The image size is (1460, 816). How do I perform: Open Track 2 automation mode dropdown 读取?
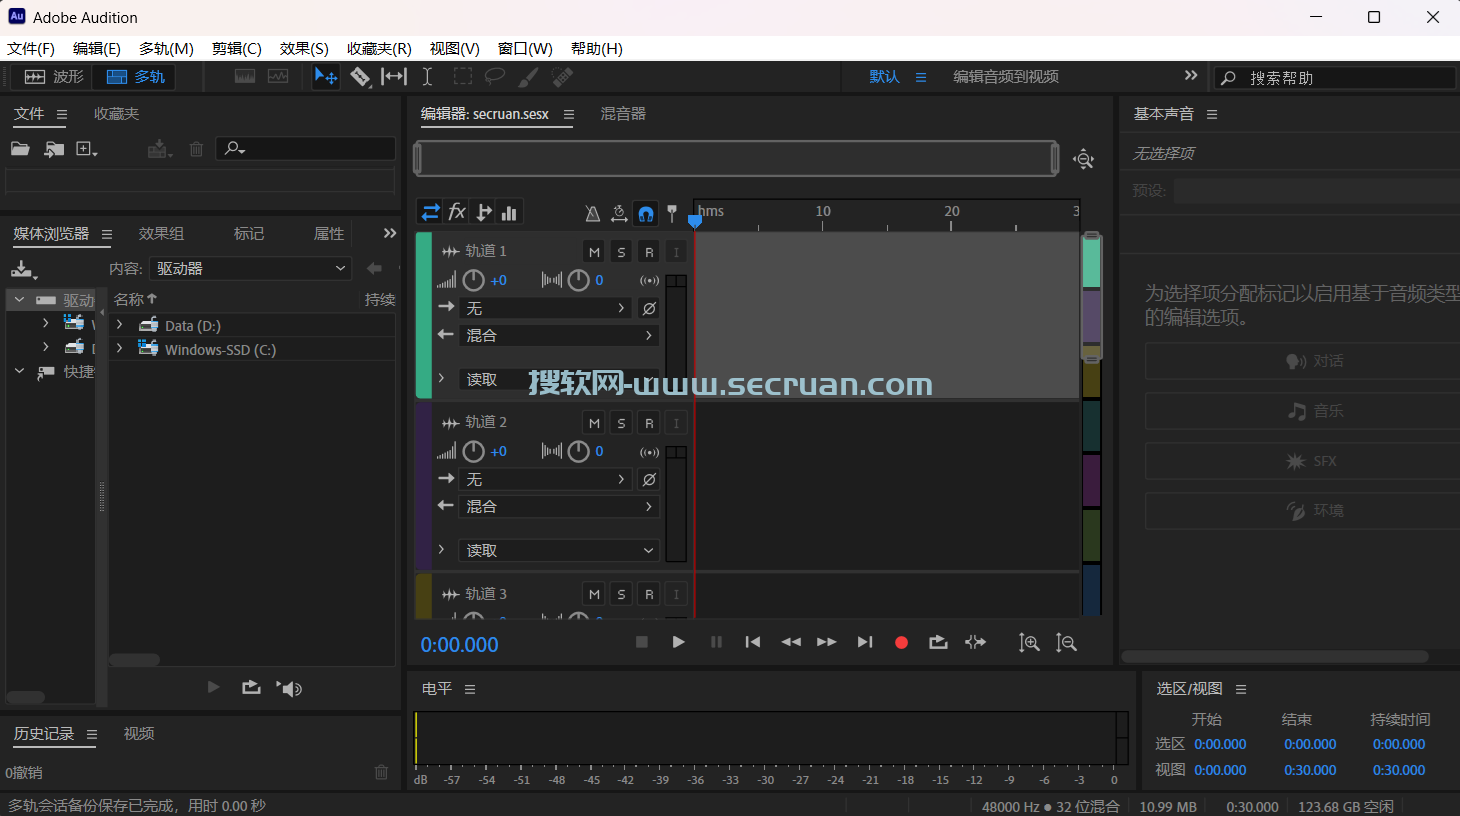tap(559, 551)
